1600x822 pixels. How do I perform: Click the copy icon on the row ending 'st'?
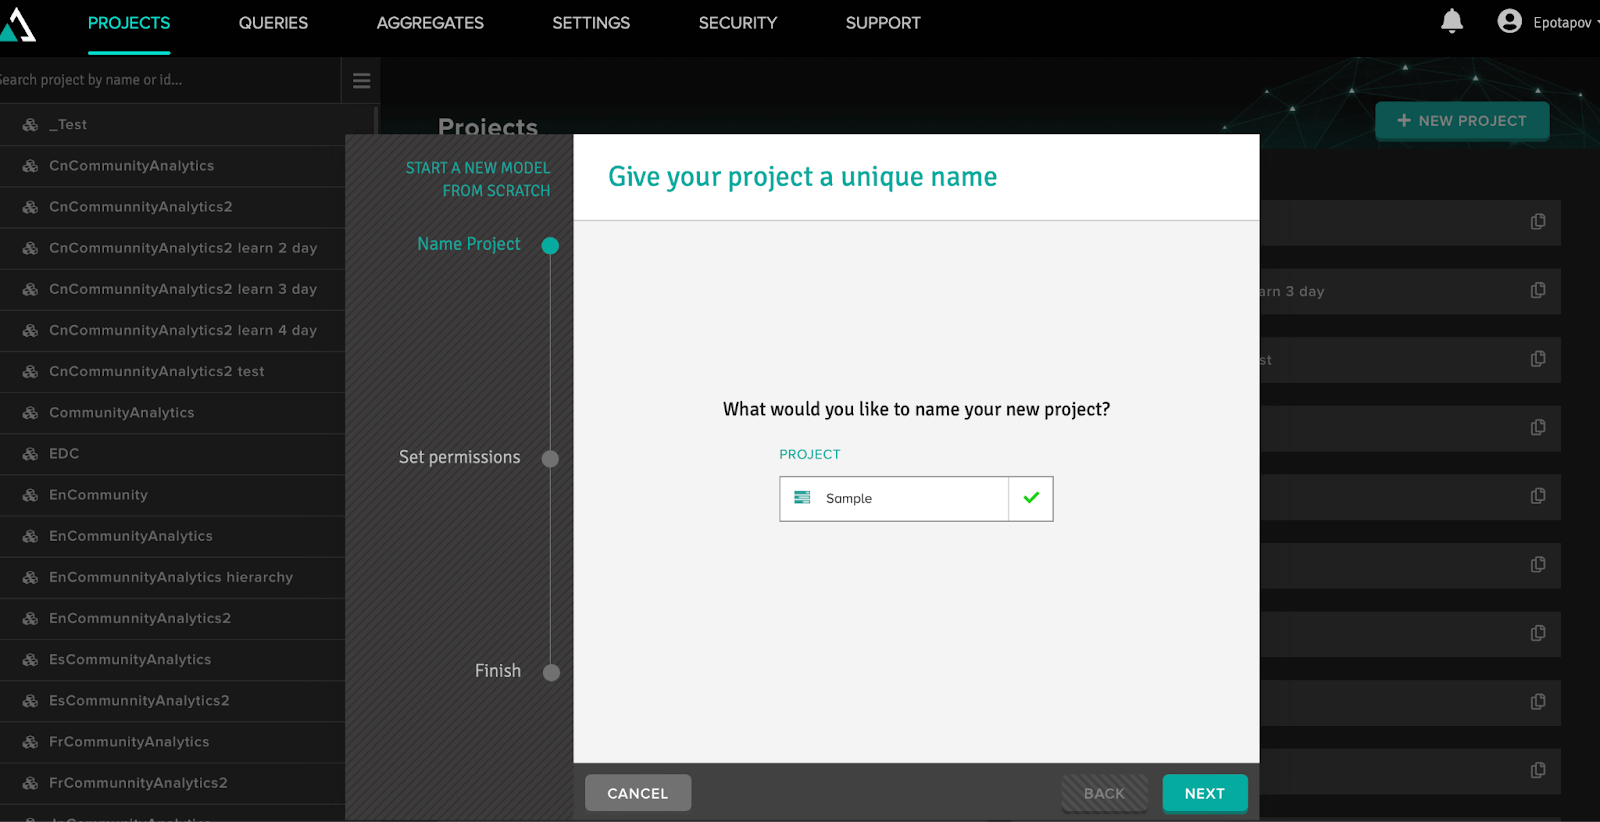click(1538, 359)
